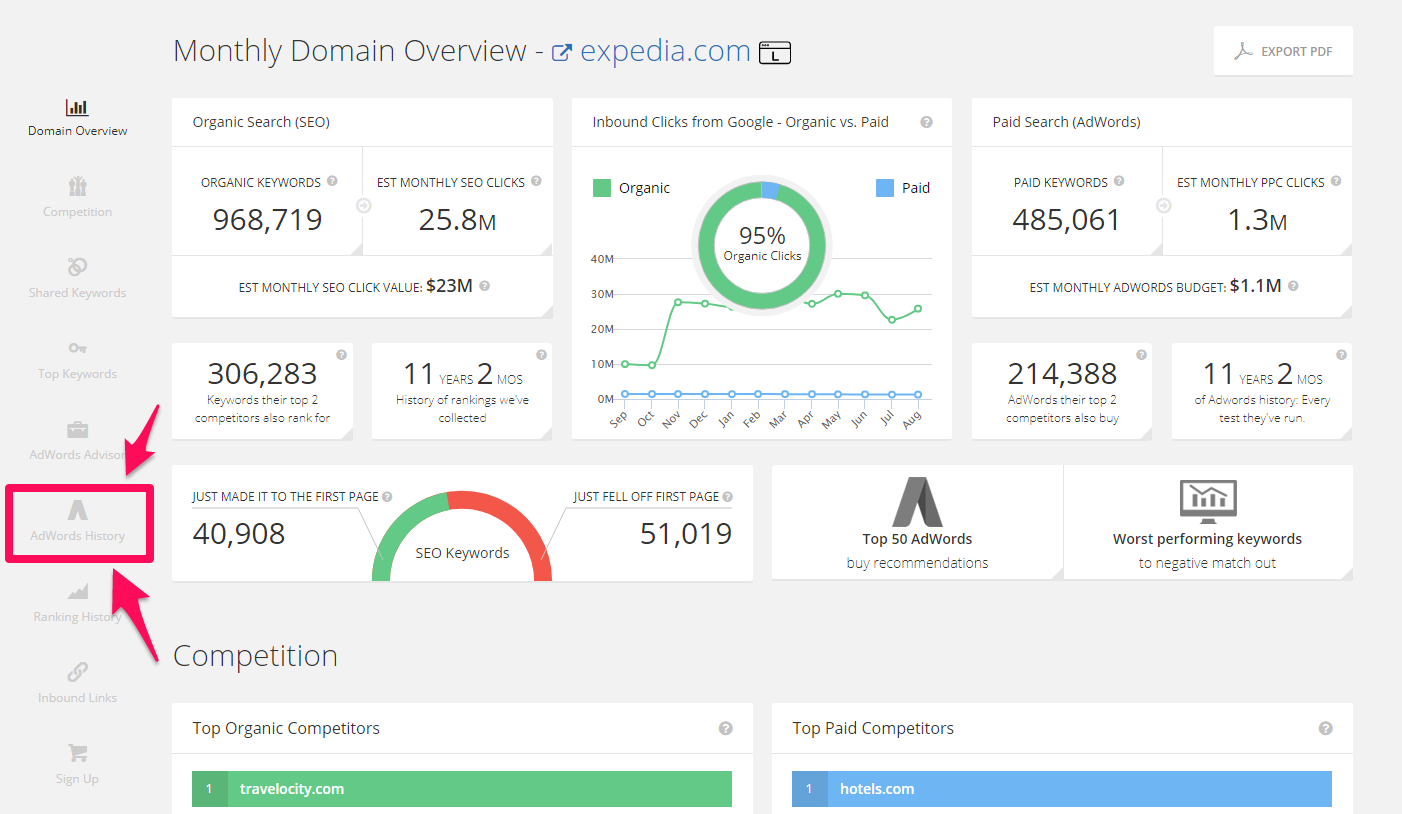
Task: Select the travelocity.com competitor bar
Action: pos(462,789)
